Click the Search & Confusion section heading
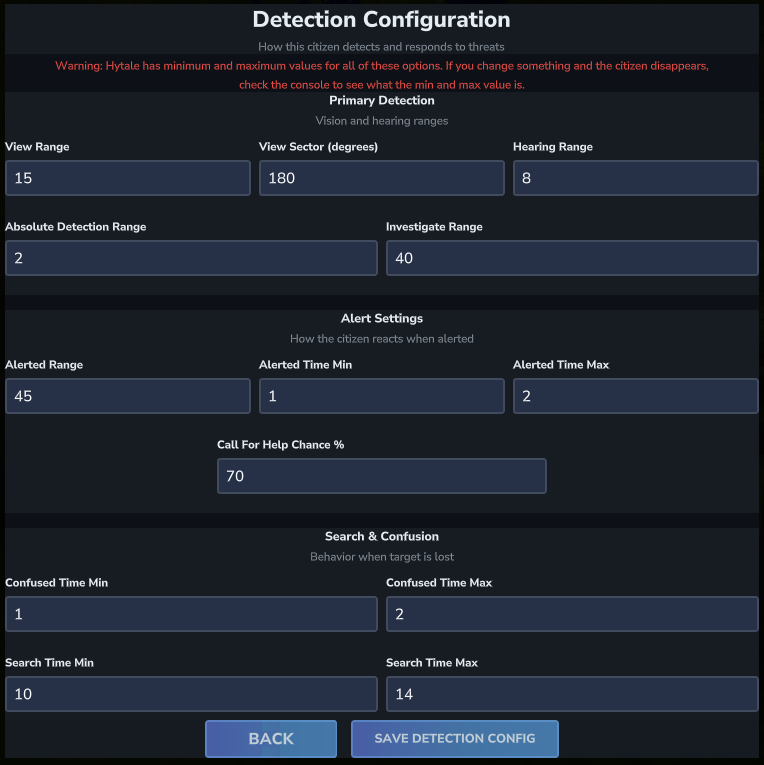The height and width of the screenshot is (765, 764). (381, 536)
